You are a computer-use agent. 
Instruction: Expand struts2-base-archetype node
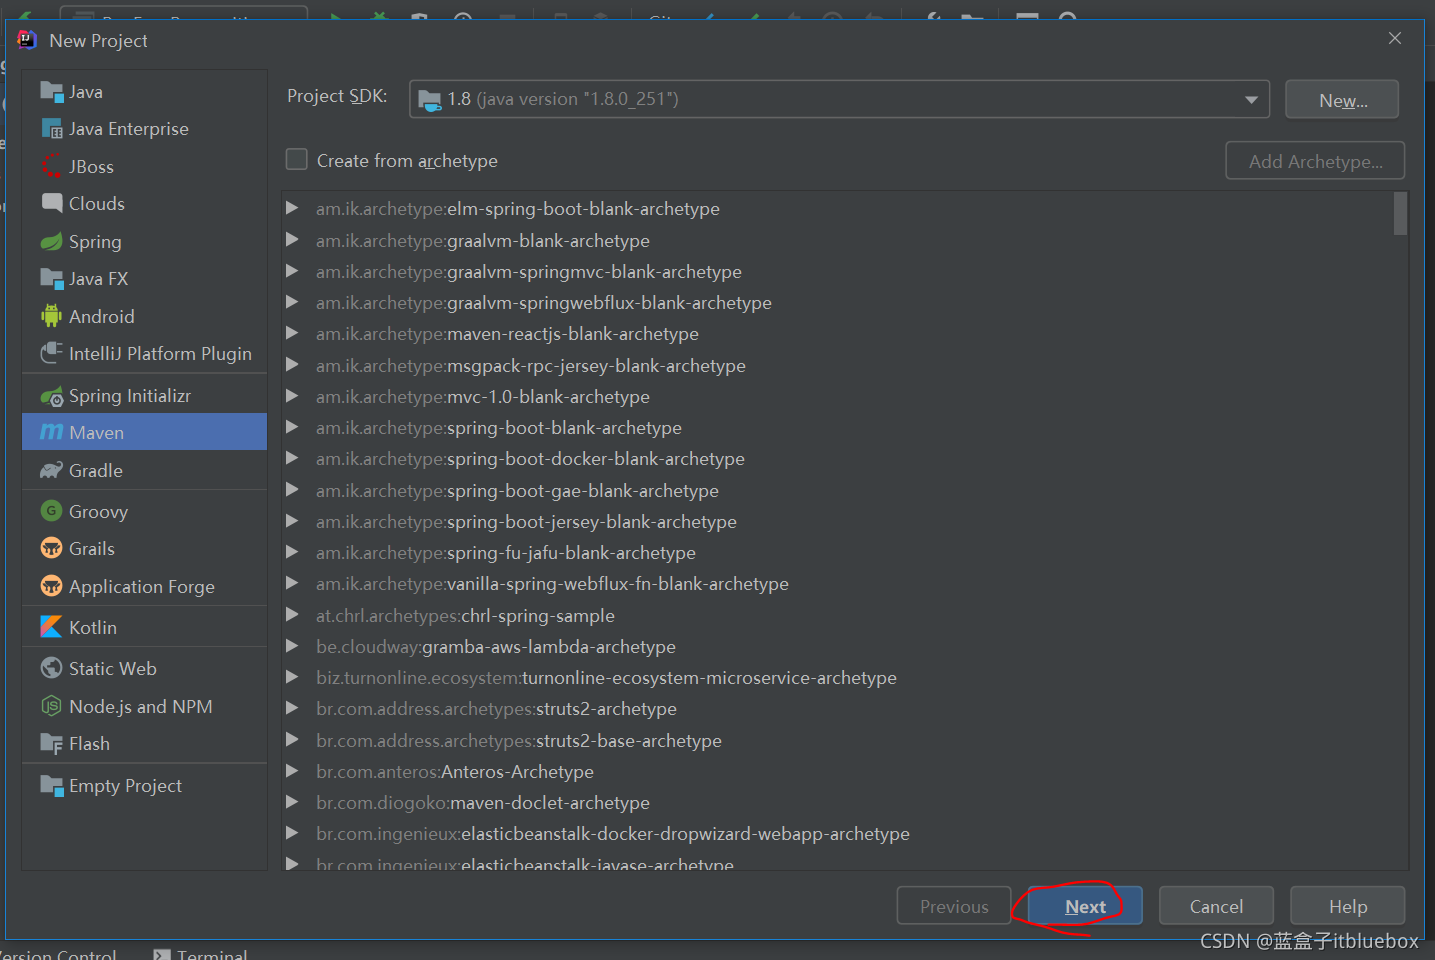(x=292, y=740)
